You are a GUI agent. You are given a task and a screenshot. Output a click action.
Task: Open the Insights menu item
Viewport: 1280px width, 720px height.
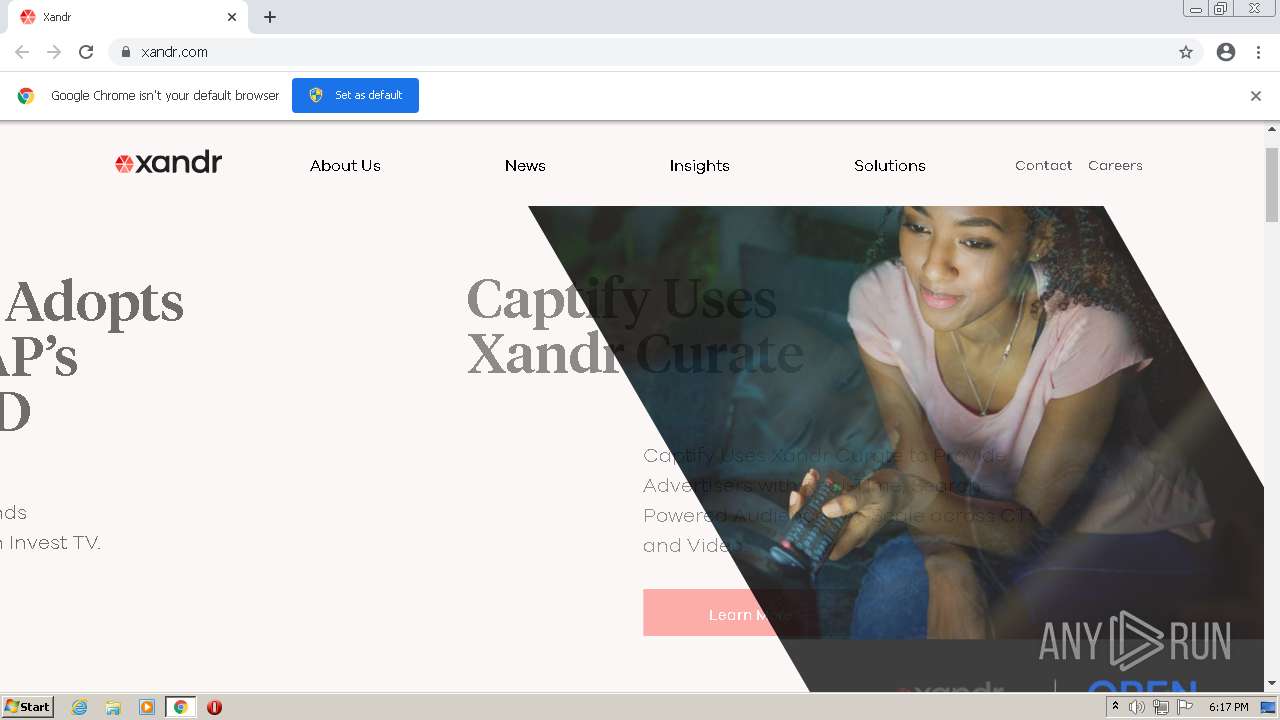(700, 166)
